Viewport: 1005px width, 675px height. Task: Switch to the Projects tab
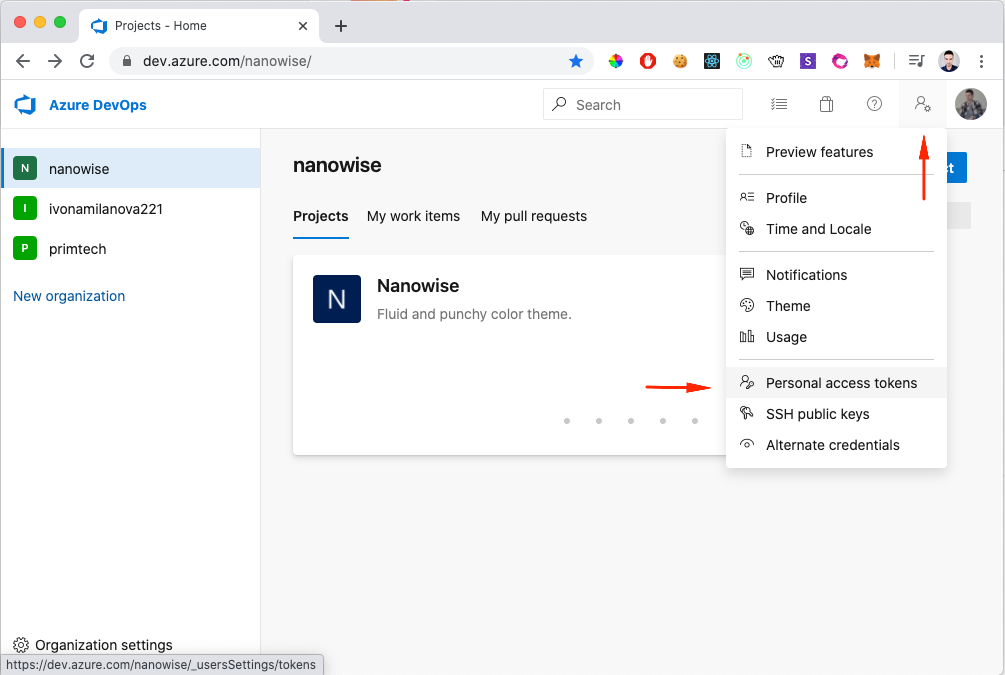coord(320,216)
